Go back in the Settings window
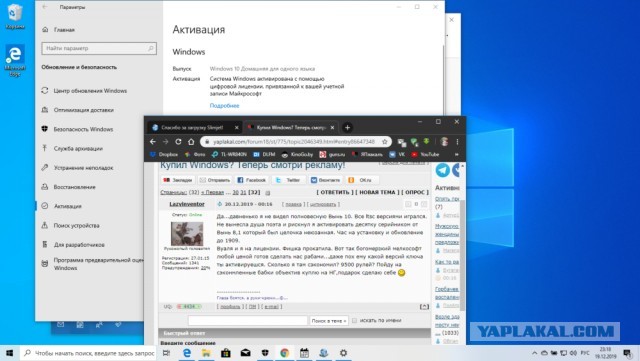 click(x=45, y=7)
